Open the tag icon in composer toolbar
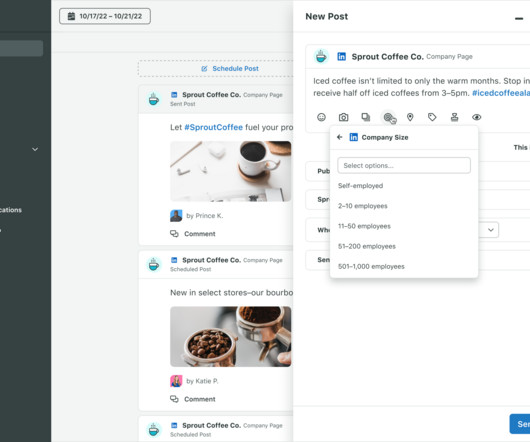Screen dimensions: 530x442 (432, 117)
